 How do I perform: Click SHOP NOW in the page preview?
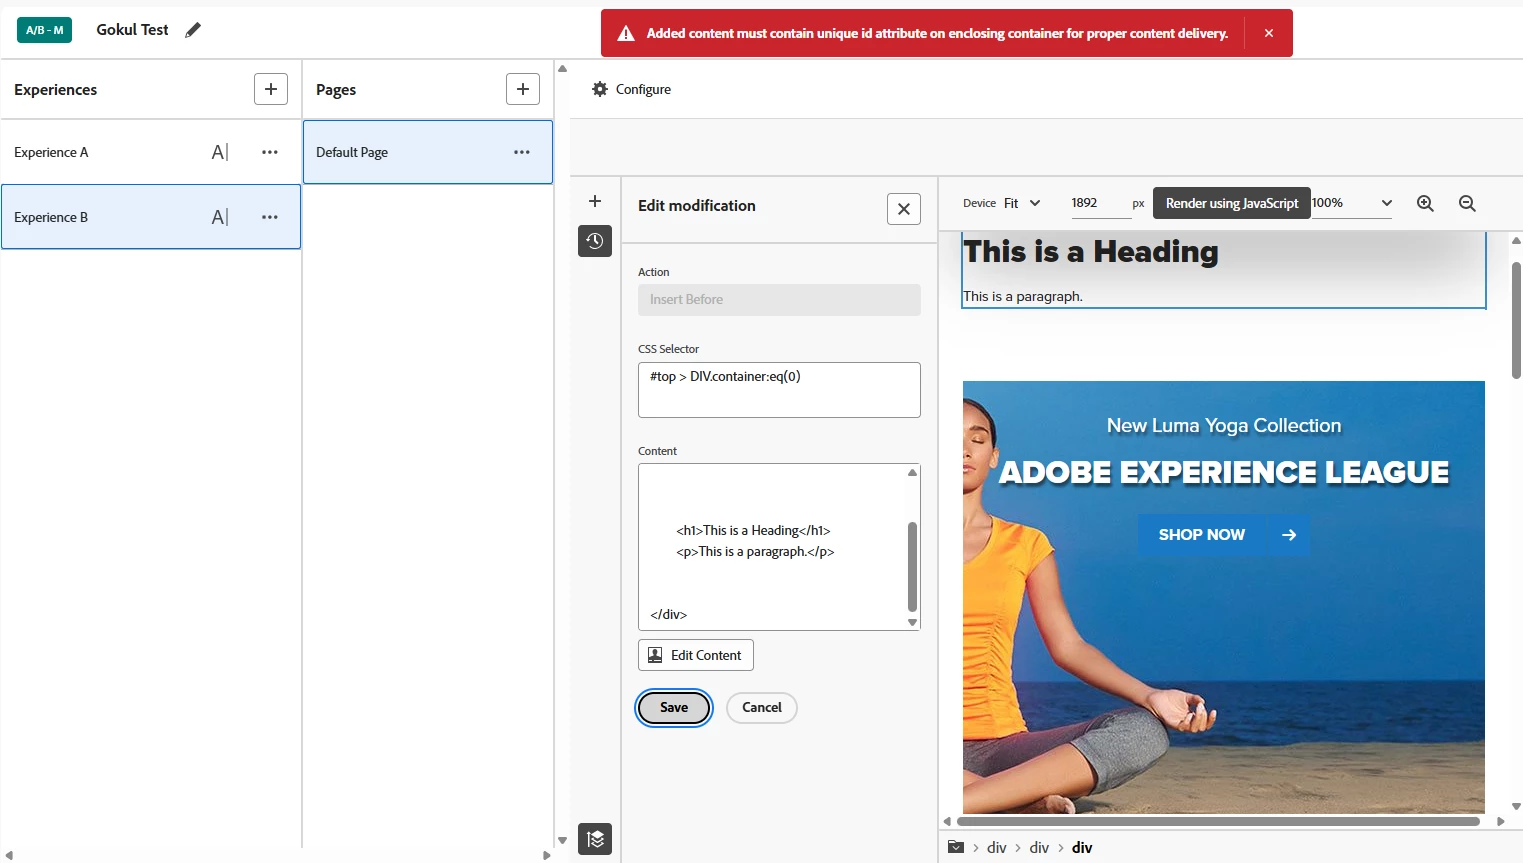point(1201,535)
